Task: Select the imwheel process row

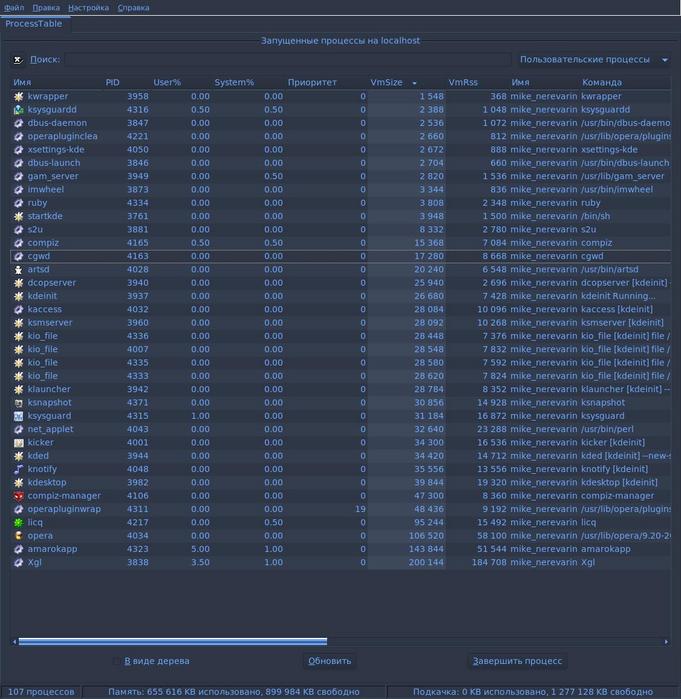Action: (340, 190)
